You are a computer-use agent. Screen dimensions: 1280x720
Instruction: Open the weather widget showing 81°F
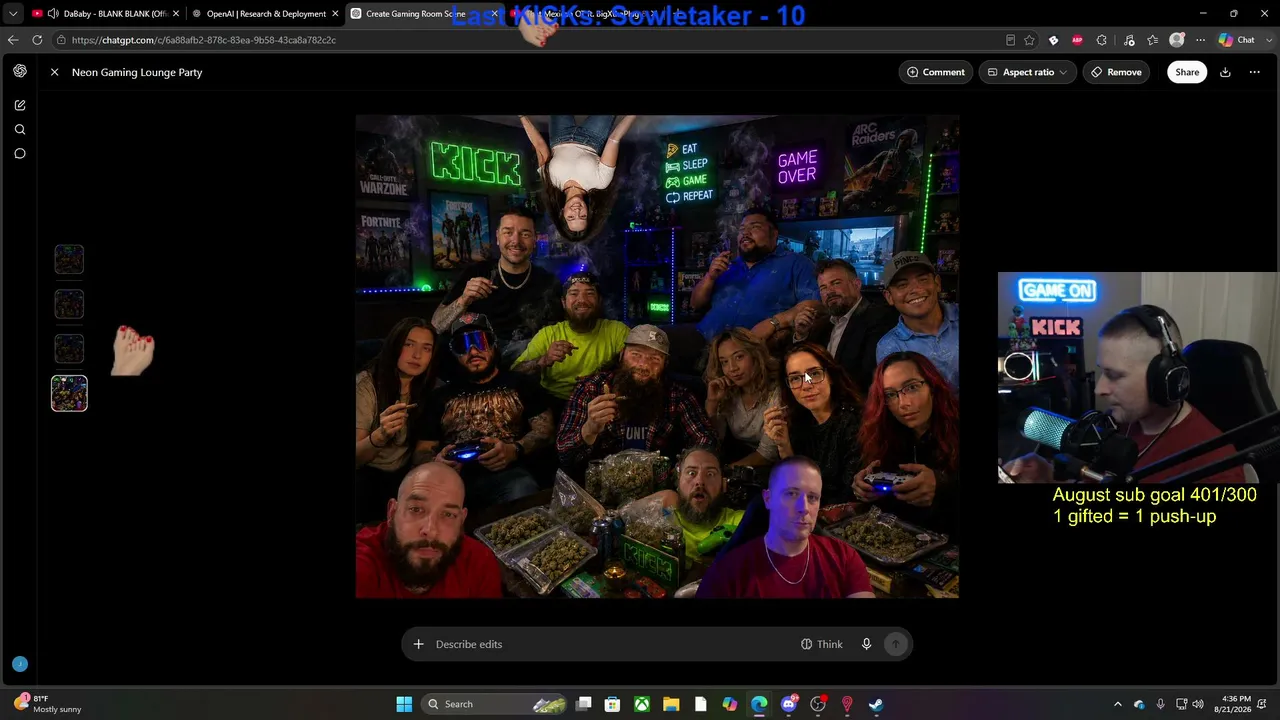48,704
